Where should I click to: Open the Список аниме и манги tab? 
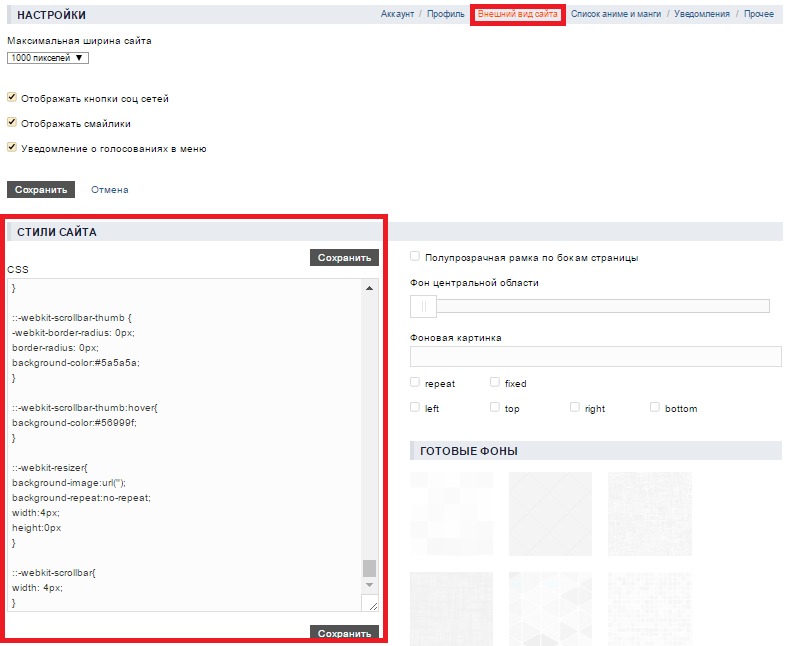coord(618,14)
